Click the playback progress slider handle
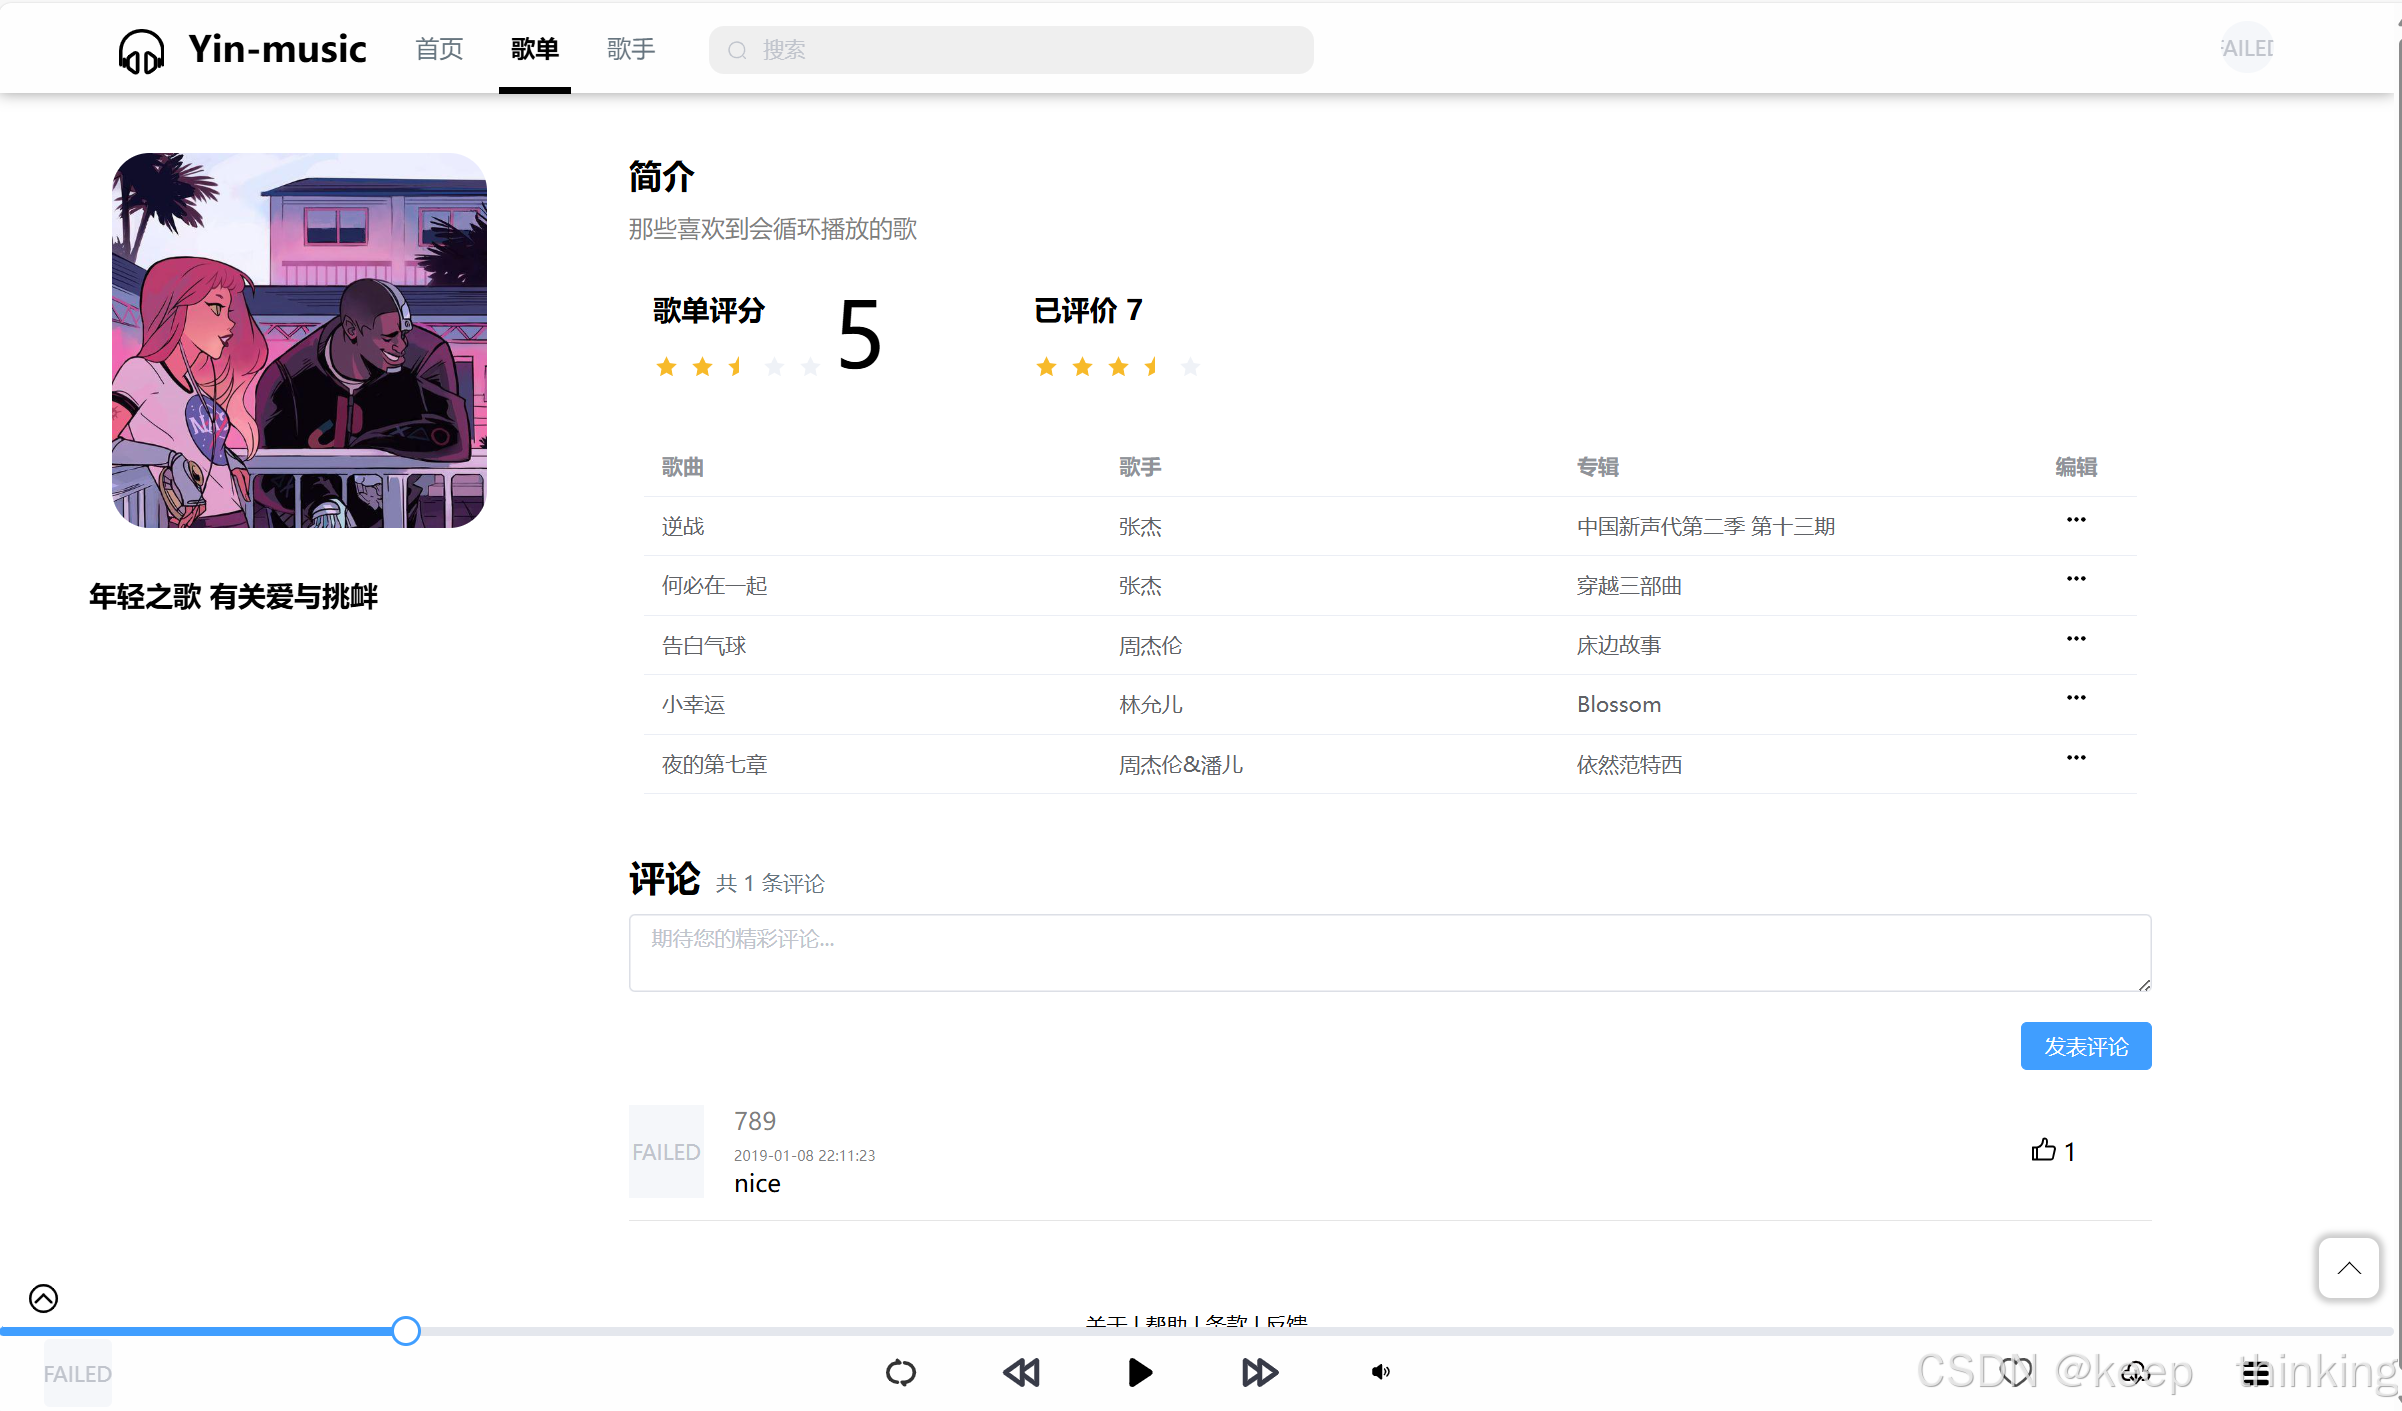The image size is (2402, 1411). click(405, 1331)
